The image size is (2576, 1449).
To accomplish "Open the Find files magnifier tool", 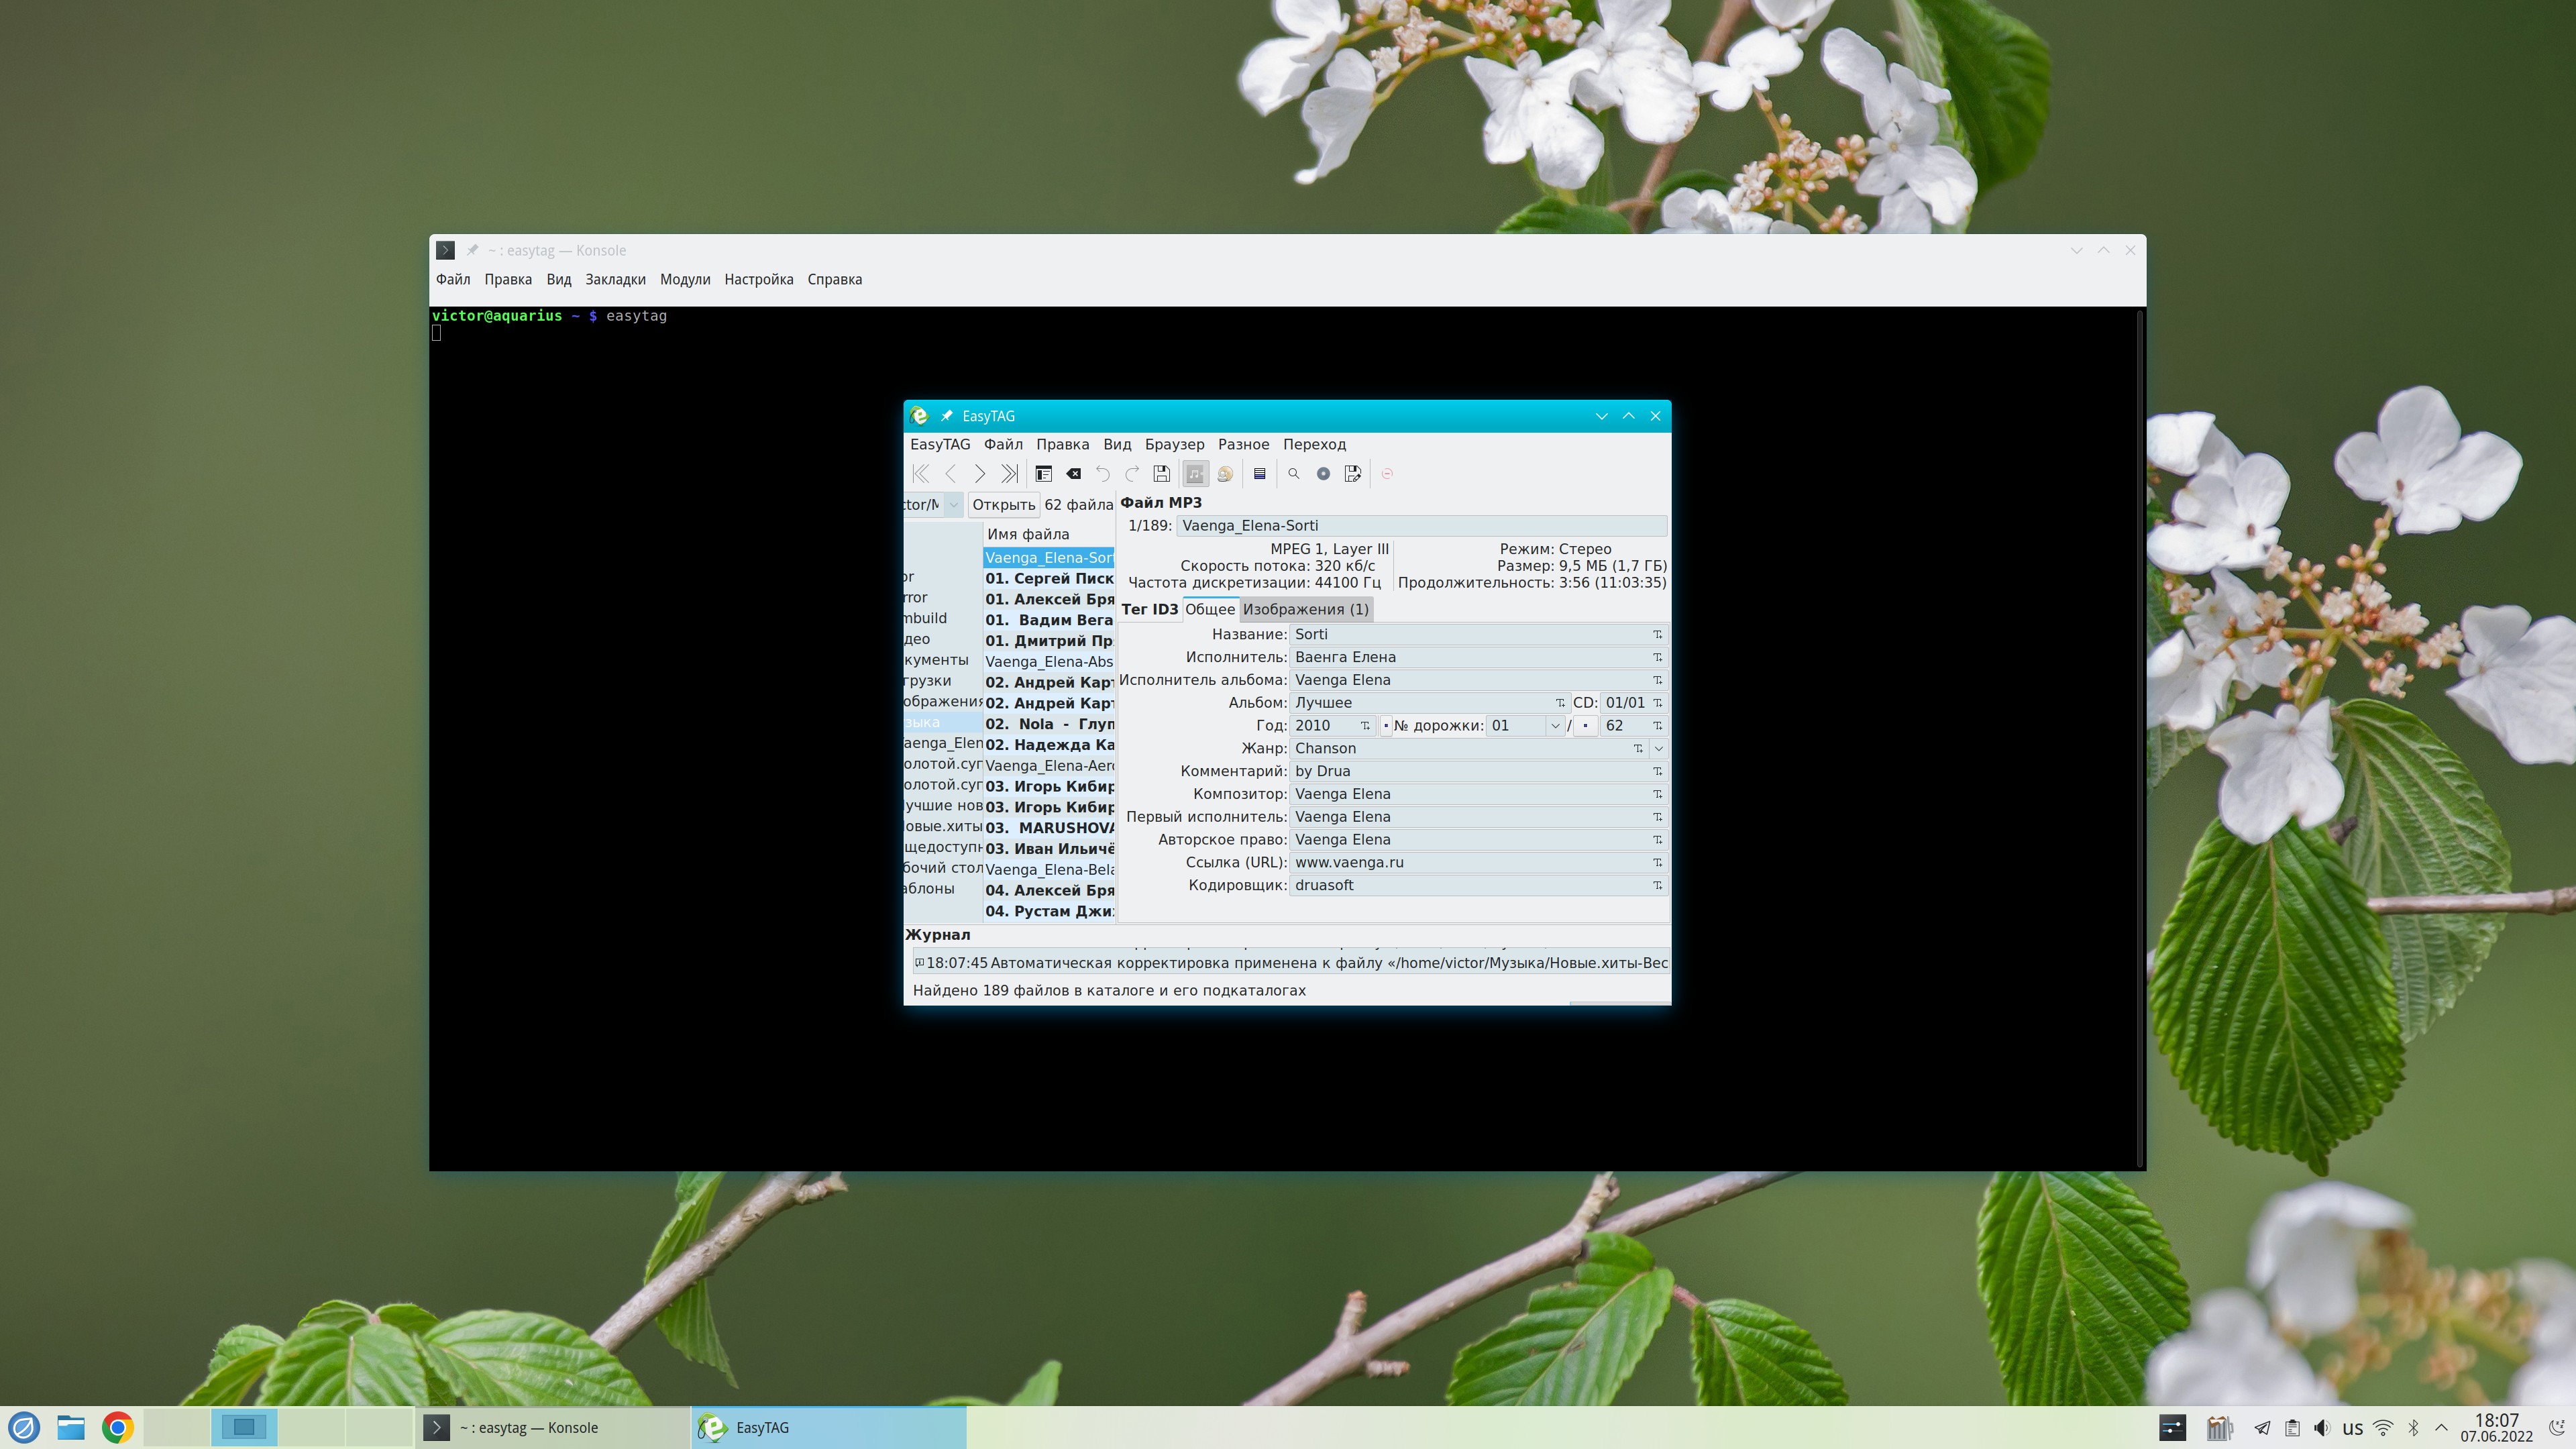I will 1293,474.
